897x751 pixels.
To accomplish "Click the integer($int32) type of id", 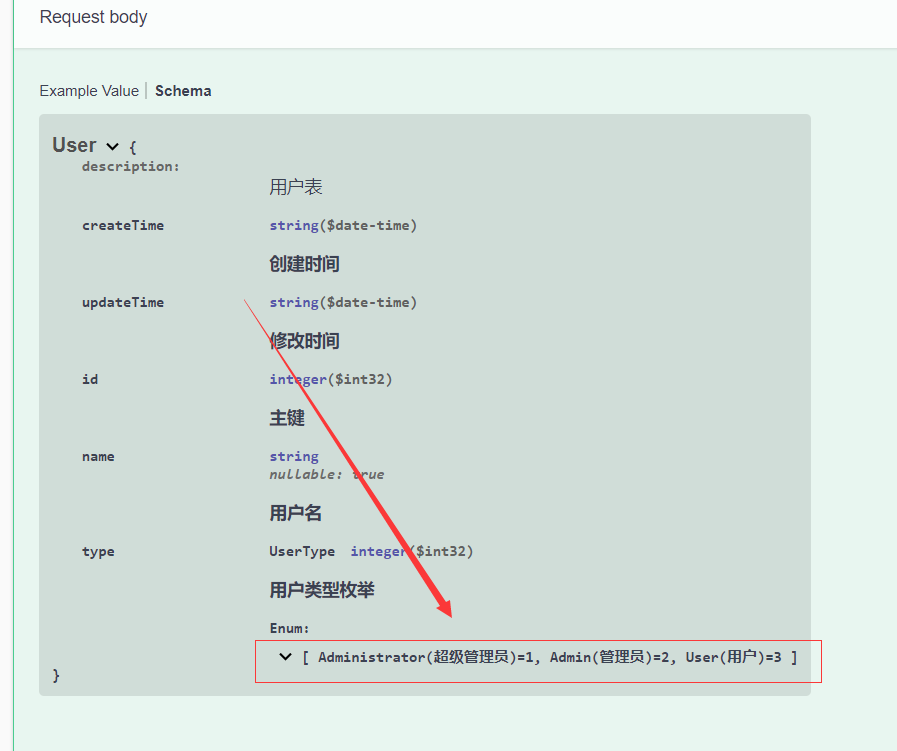I will tap(330, 379).
